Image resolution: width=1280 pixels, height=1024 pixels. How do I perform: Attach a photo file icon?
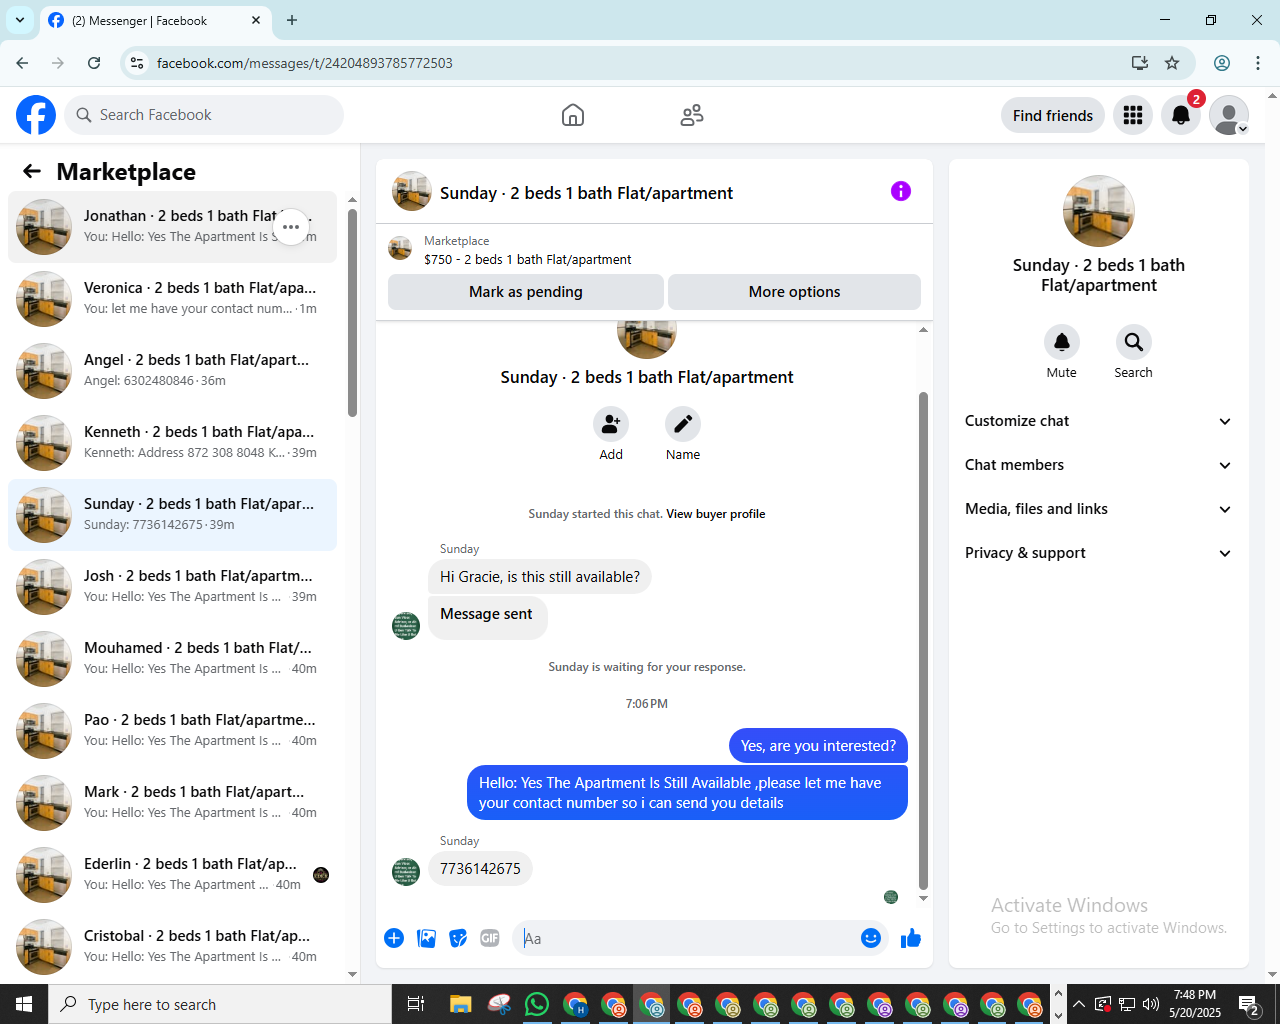[x=426, y=938]
